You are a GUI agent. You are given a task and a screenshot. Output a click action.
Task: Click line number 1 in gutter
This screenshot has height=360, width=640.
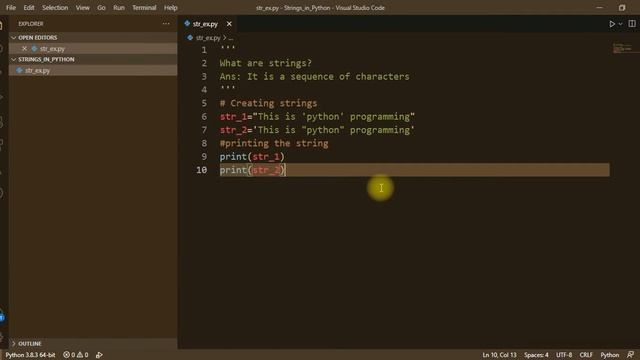click(204, 50)
